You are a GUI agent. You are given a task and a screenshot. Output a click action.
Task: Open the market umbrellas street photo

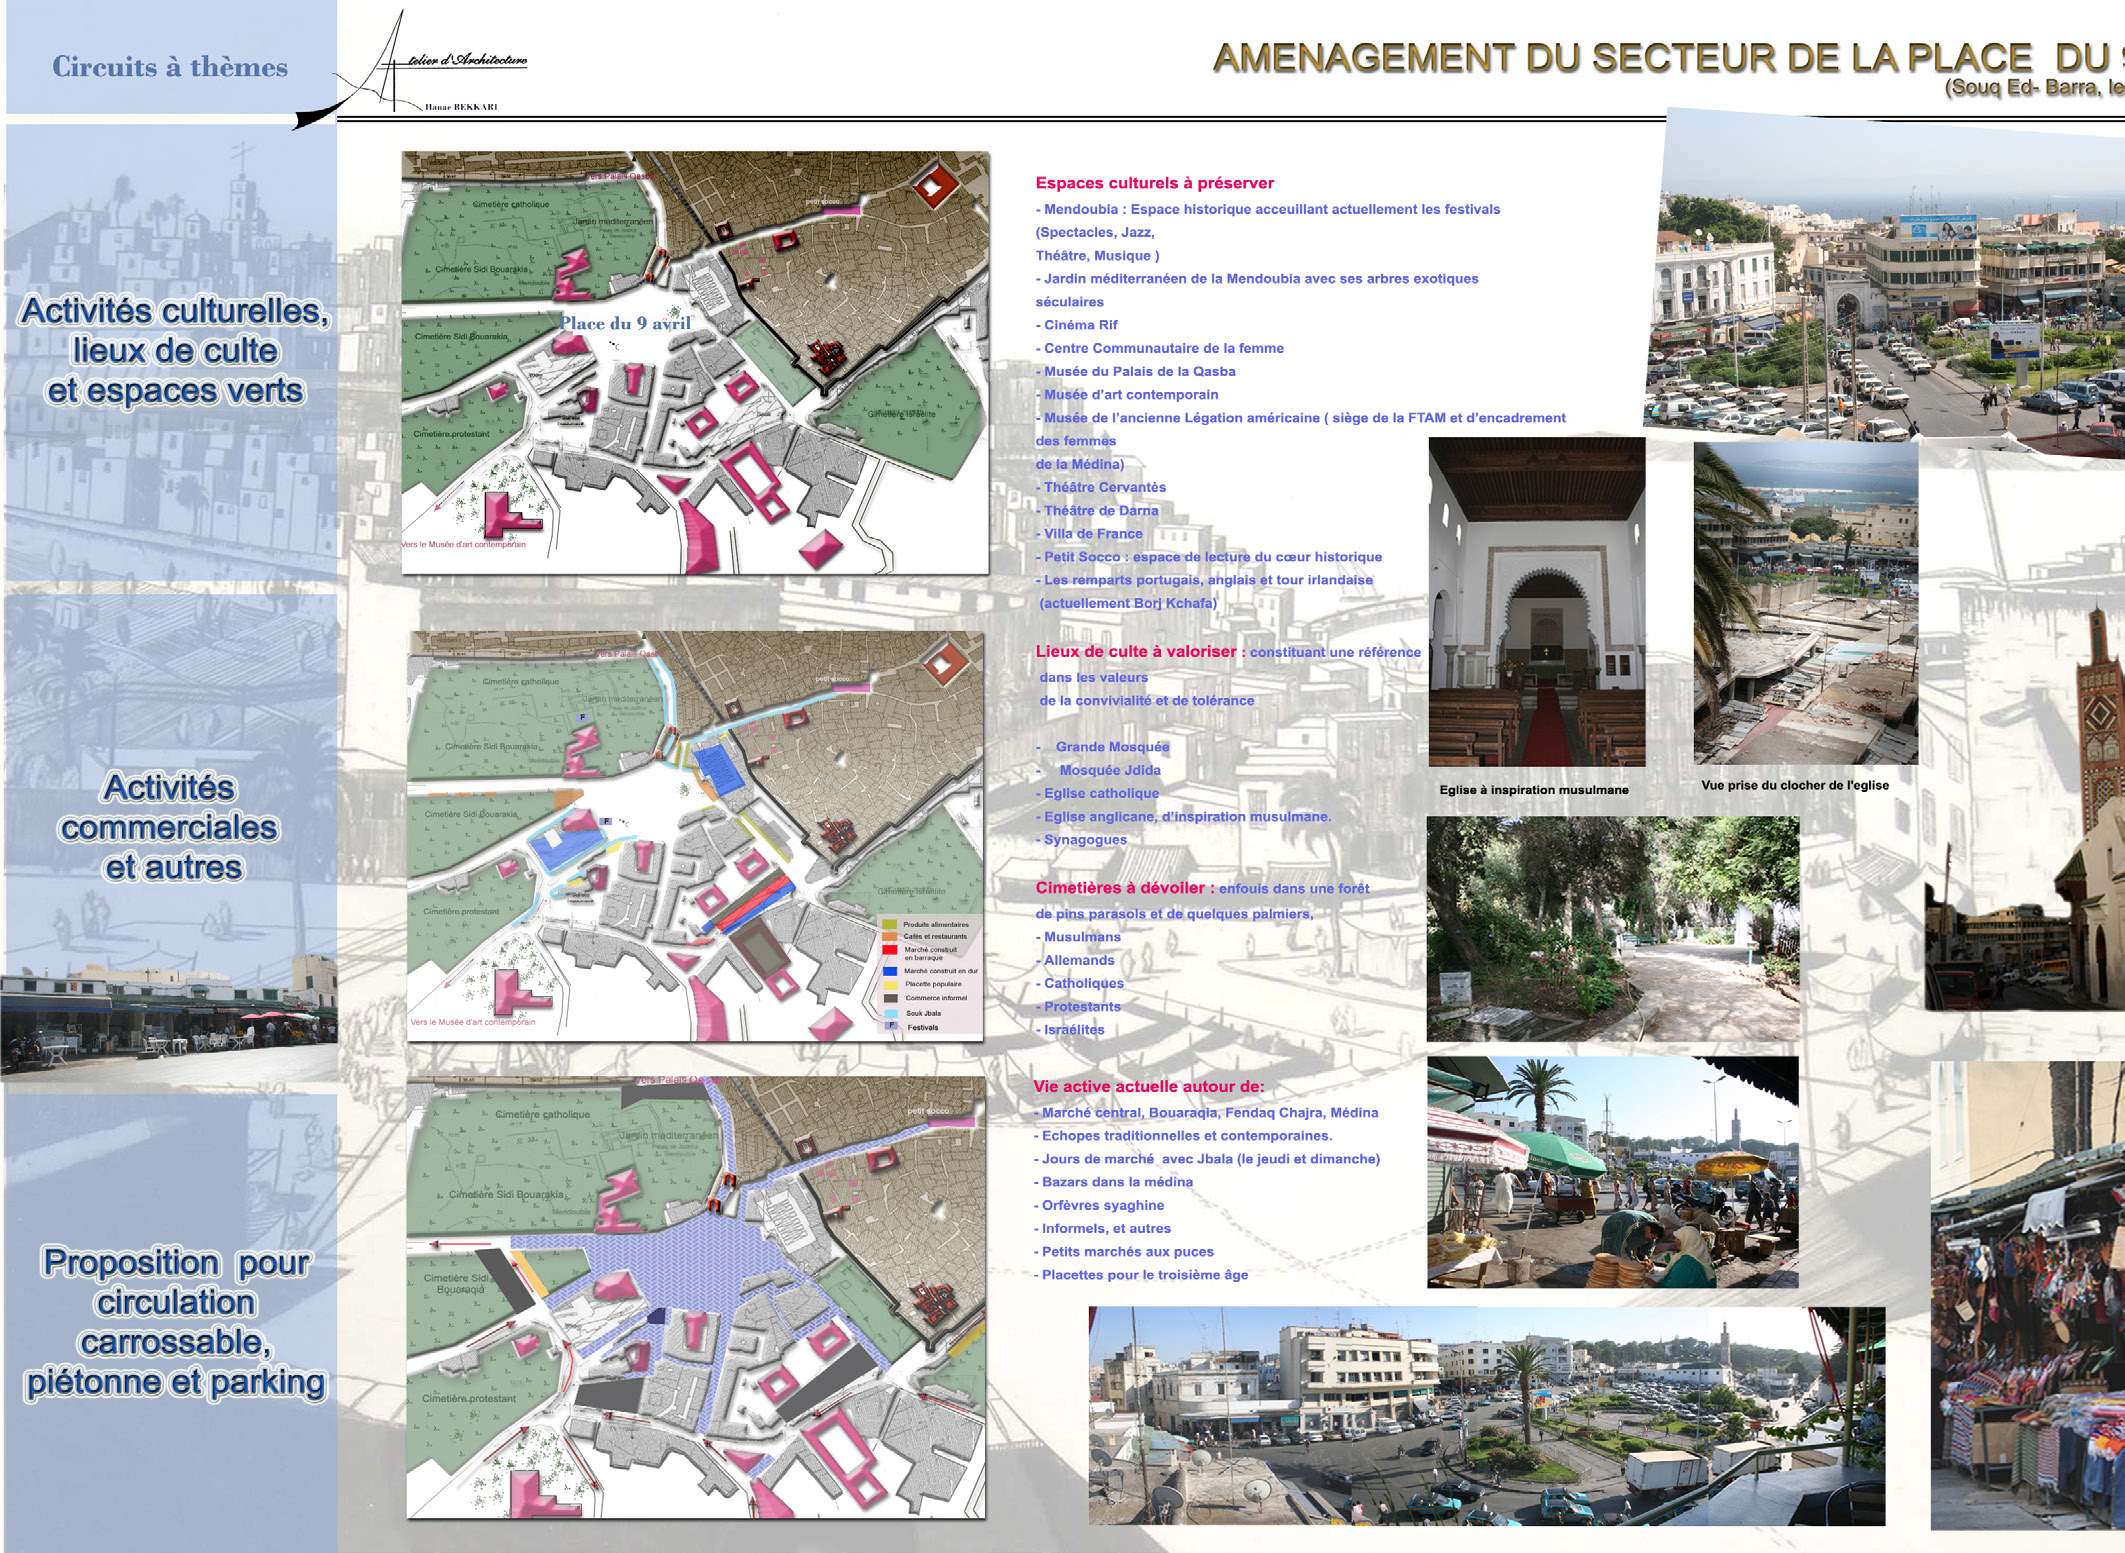pyautogui.click(x=1612, y=1171)
